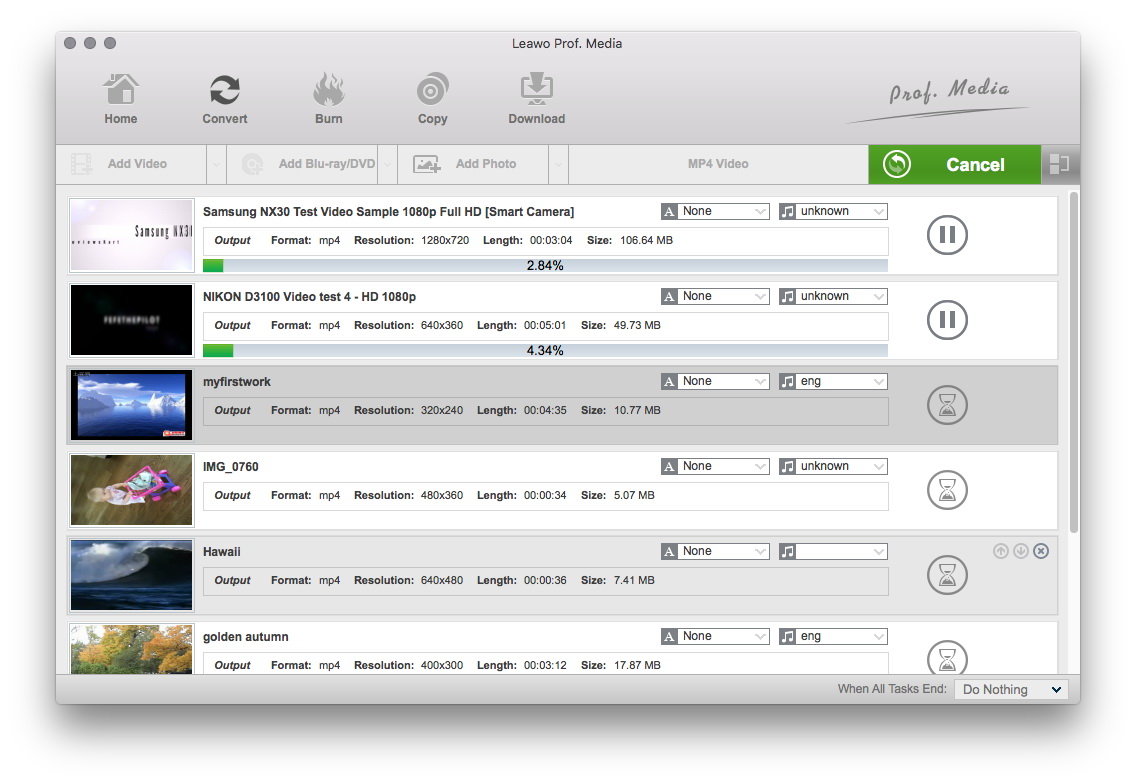Screen dimensions: 1136x784
Task: Open the Home module
Action: pos(121,99)
